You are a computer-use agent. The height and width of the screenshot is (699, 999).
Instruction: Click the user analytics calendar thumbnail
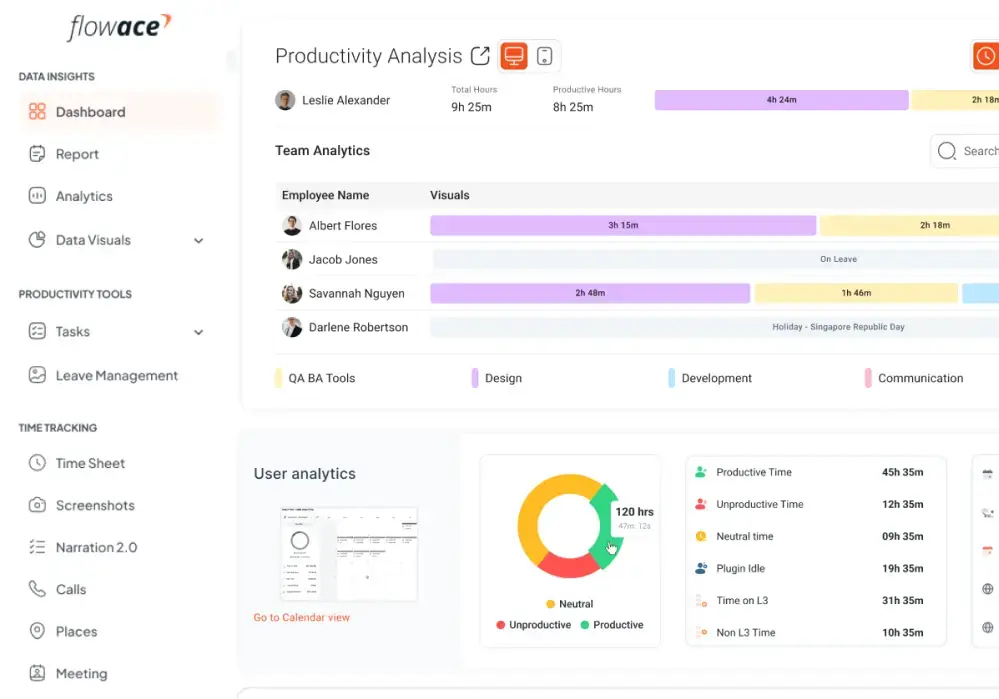348,553
